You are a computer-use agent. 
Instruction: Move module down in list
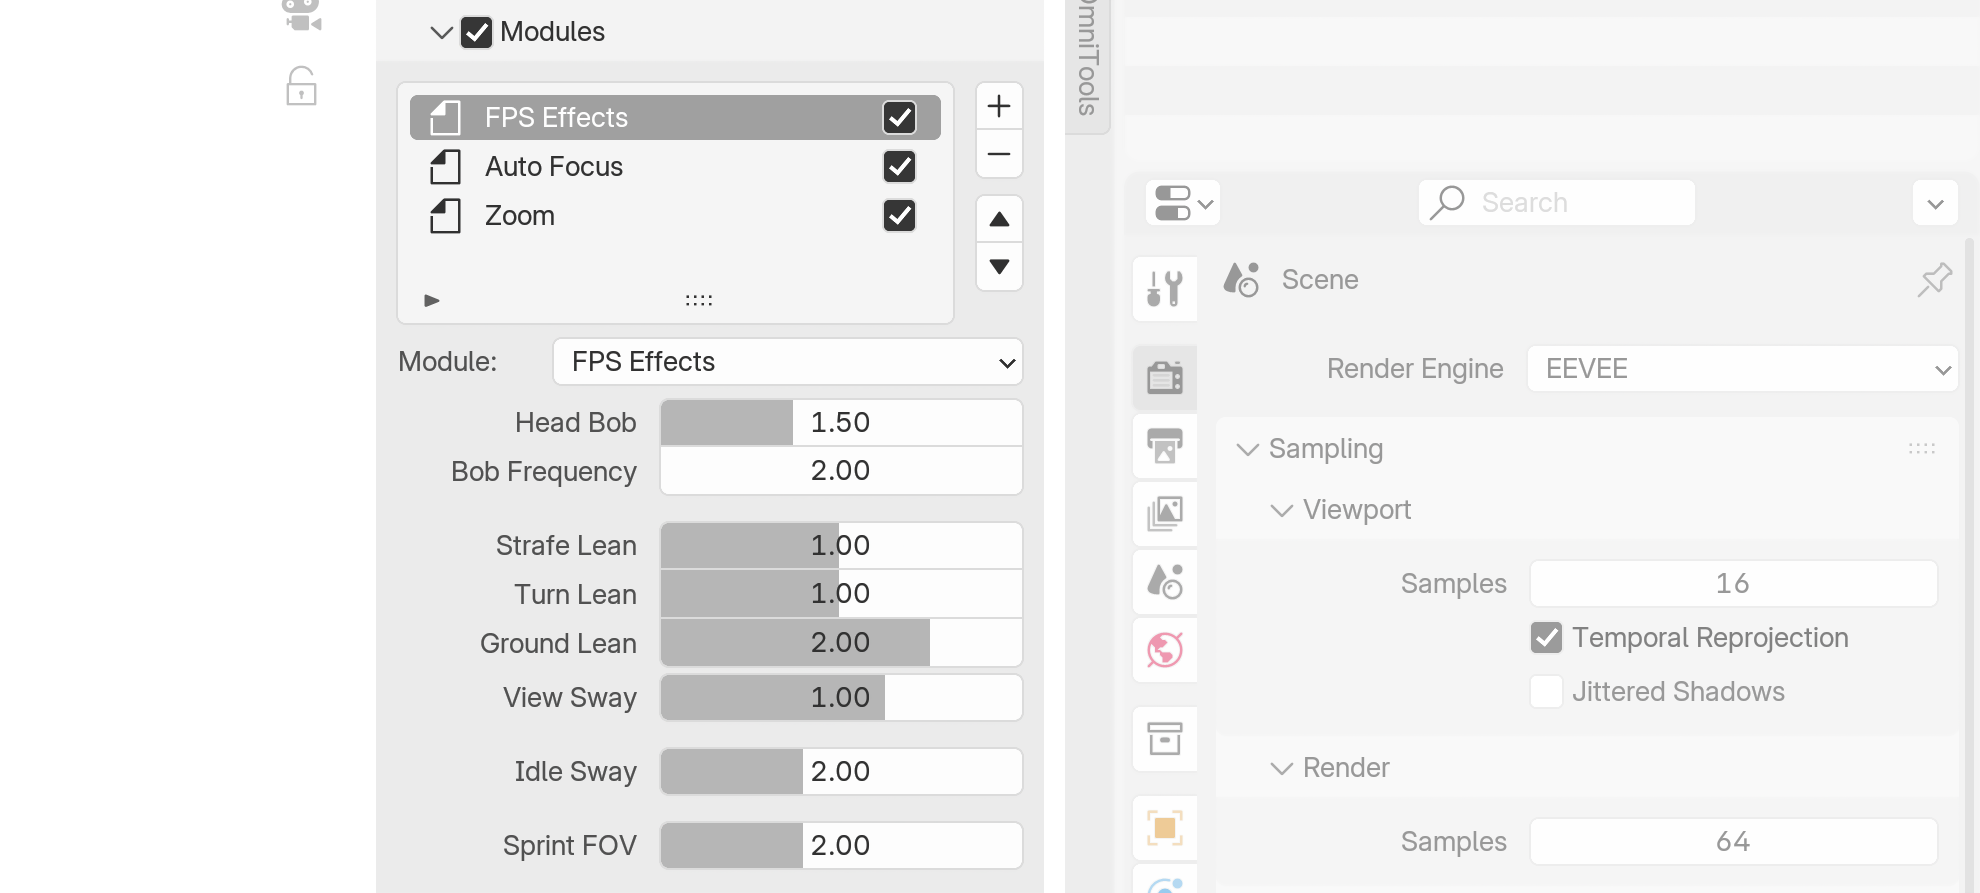pos(998,267)
